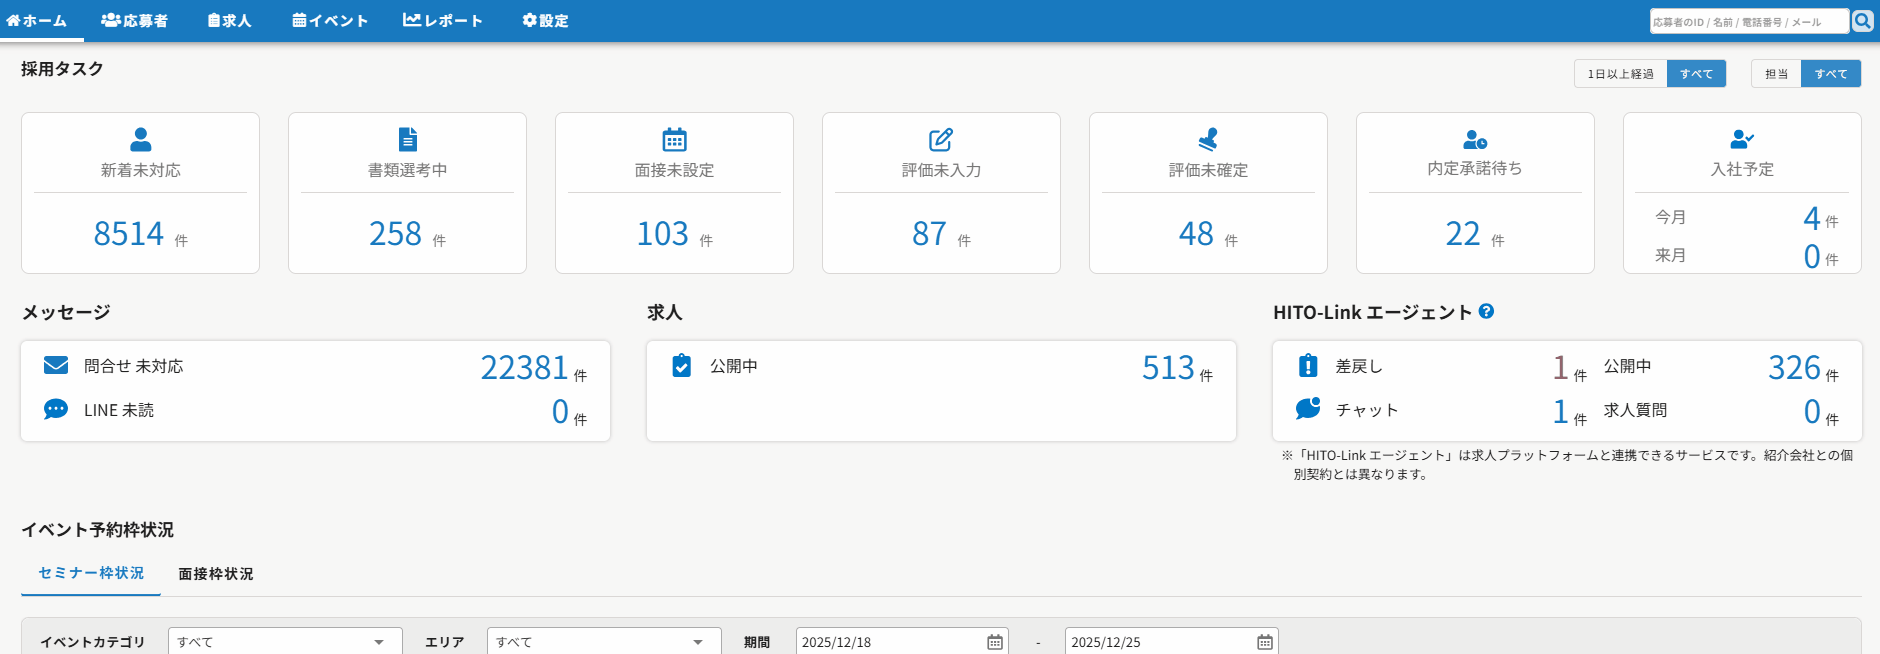Click the 評価未確定 stamp icon
This screenshot has width=1880, height=654.
click(1208, 139)
